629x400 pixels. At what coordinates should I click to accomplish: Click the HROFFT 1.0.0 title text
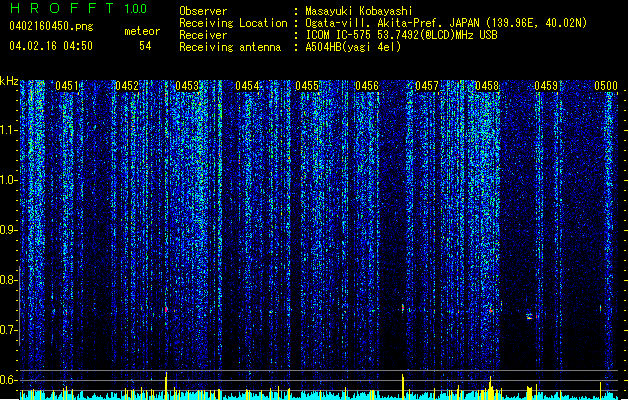point(79,8)
